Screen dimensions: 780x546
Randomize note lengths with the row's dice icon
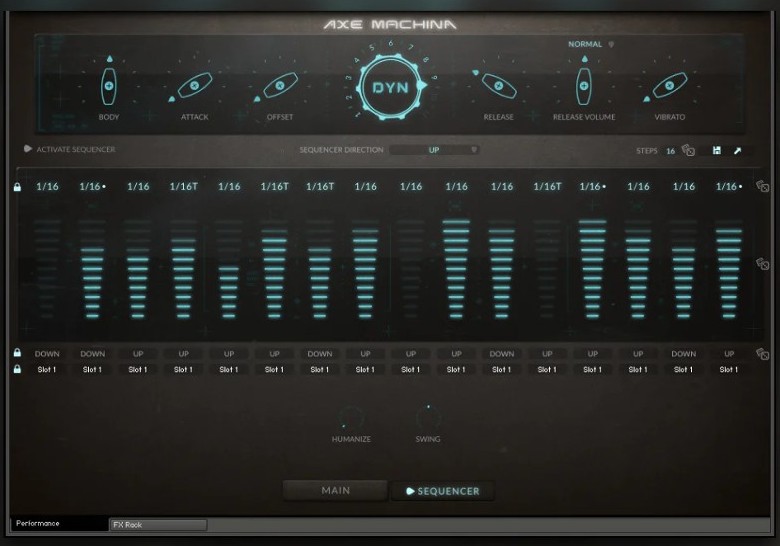coord(763,186)
